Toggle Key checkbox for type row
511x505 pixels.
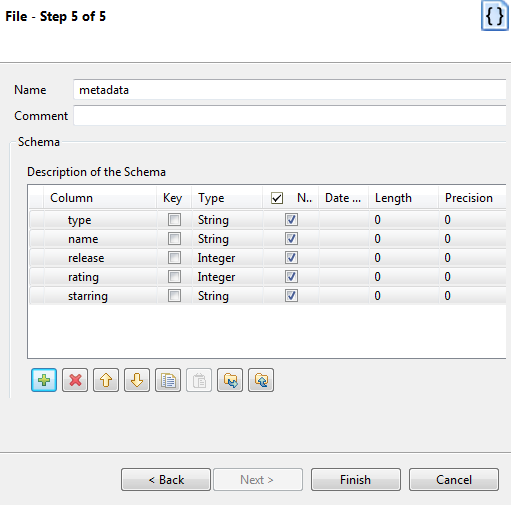pyautogui.click(x=174, y=220)
